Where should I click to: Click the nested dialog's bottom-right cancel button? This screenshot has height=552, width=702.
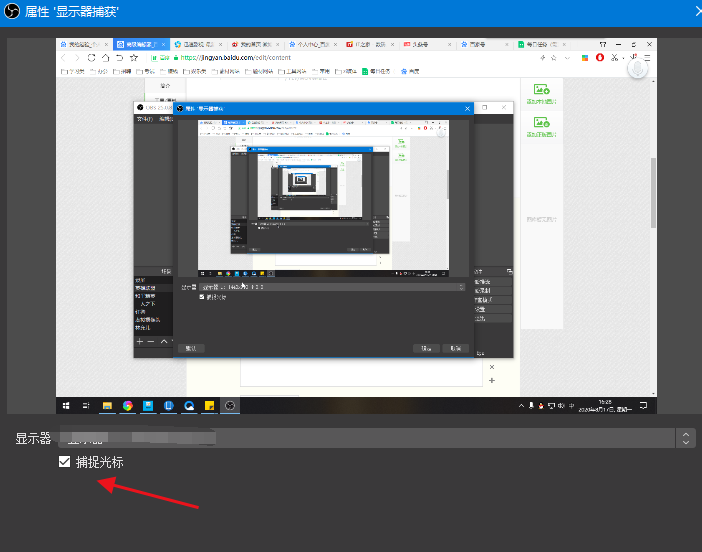(456, 348)
